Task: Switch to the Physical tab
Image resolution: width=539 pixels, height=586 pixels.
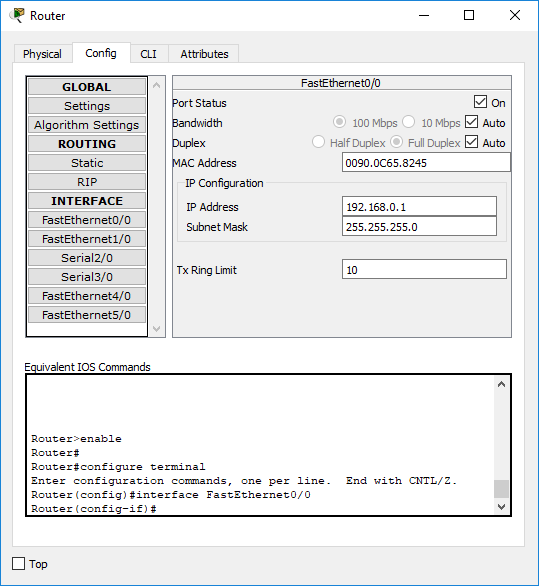Action: 42,54
